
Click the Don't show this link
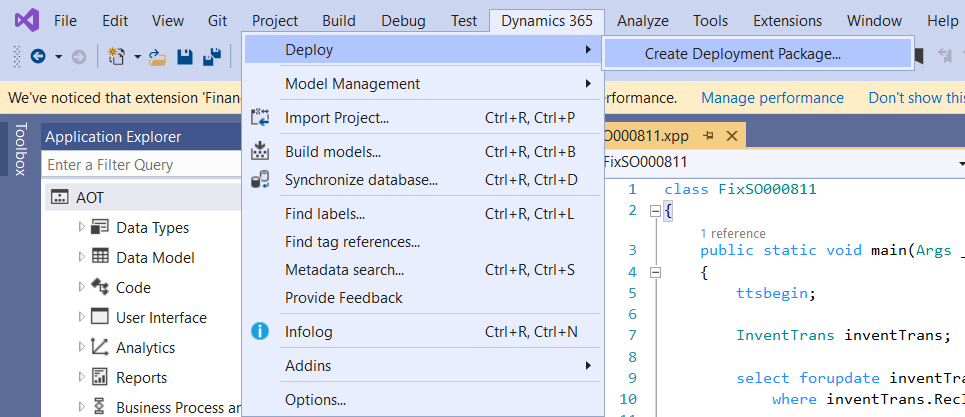tap(916, 98)
